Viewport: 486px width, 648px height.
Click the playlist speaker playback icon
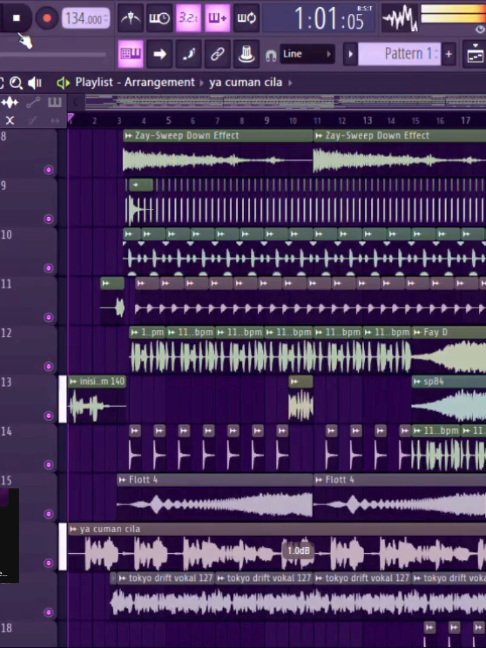coord(35,83)
